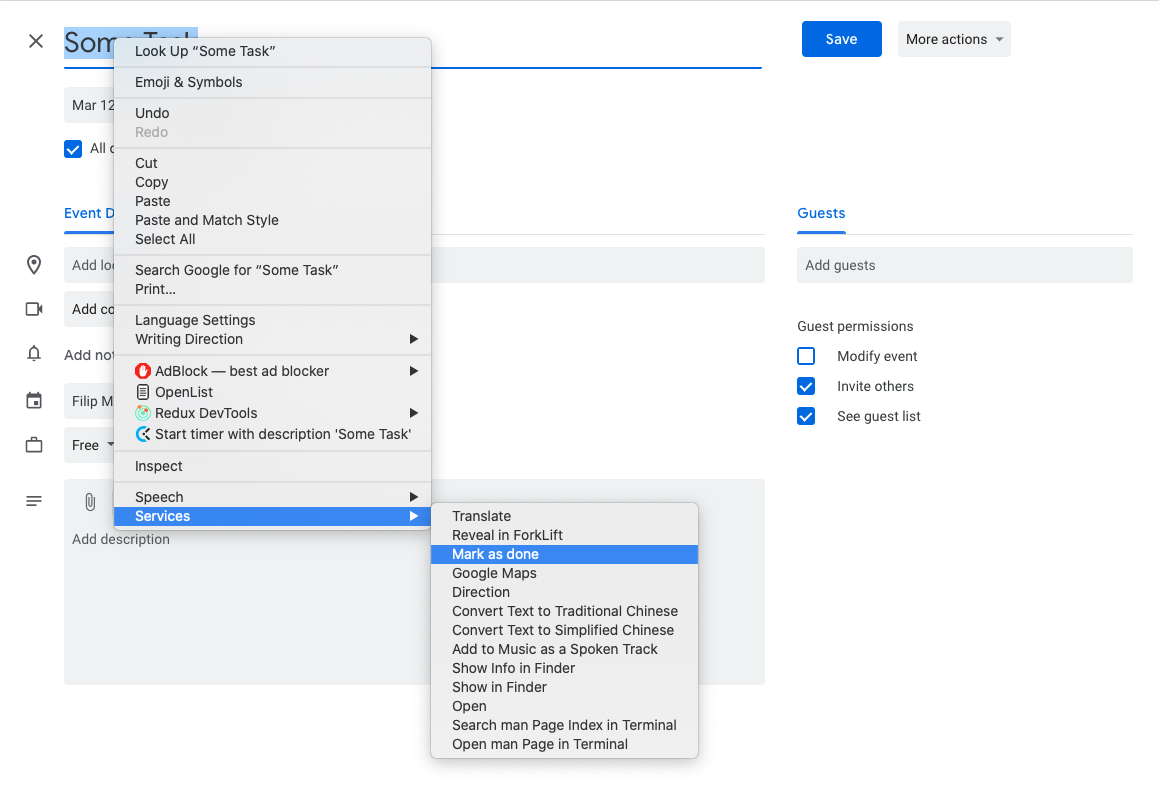Close the event editor with X icon
1159x791 pixels.
point(36,41)
